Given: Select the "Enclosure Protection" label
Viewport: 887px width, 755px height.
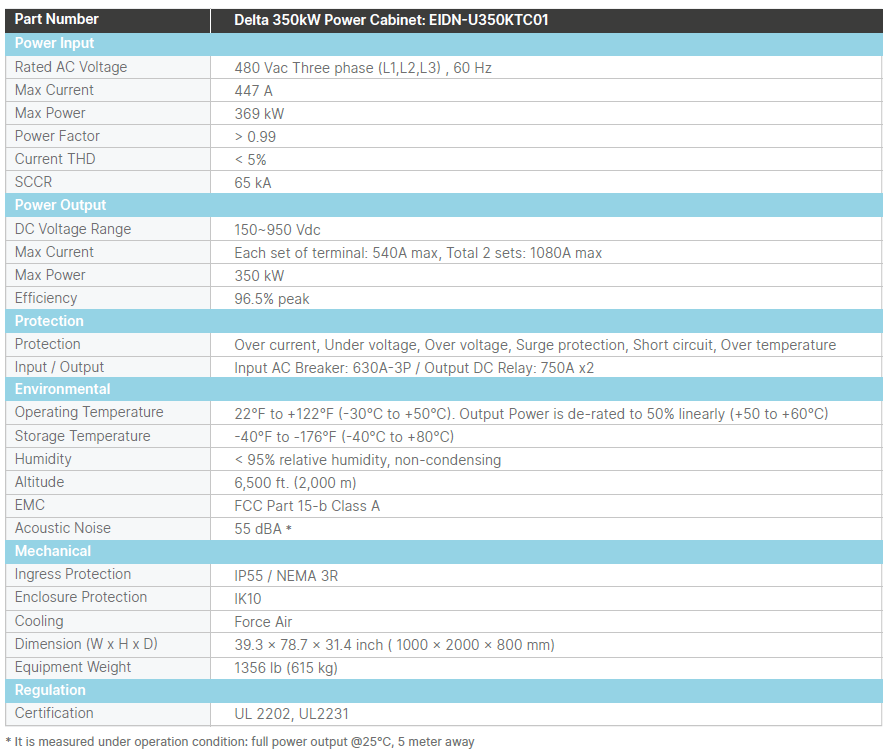Looking at the screenshot, I should pyautogui.click(x=81, y=597).
